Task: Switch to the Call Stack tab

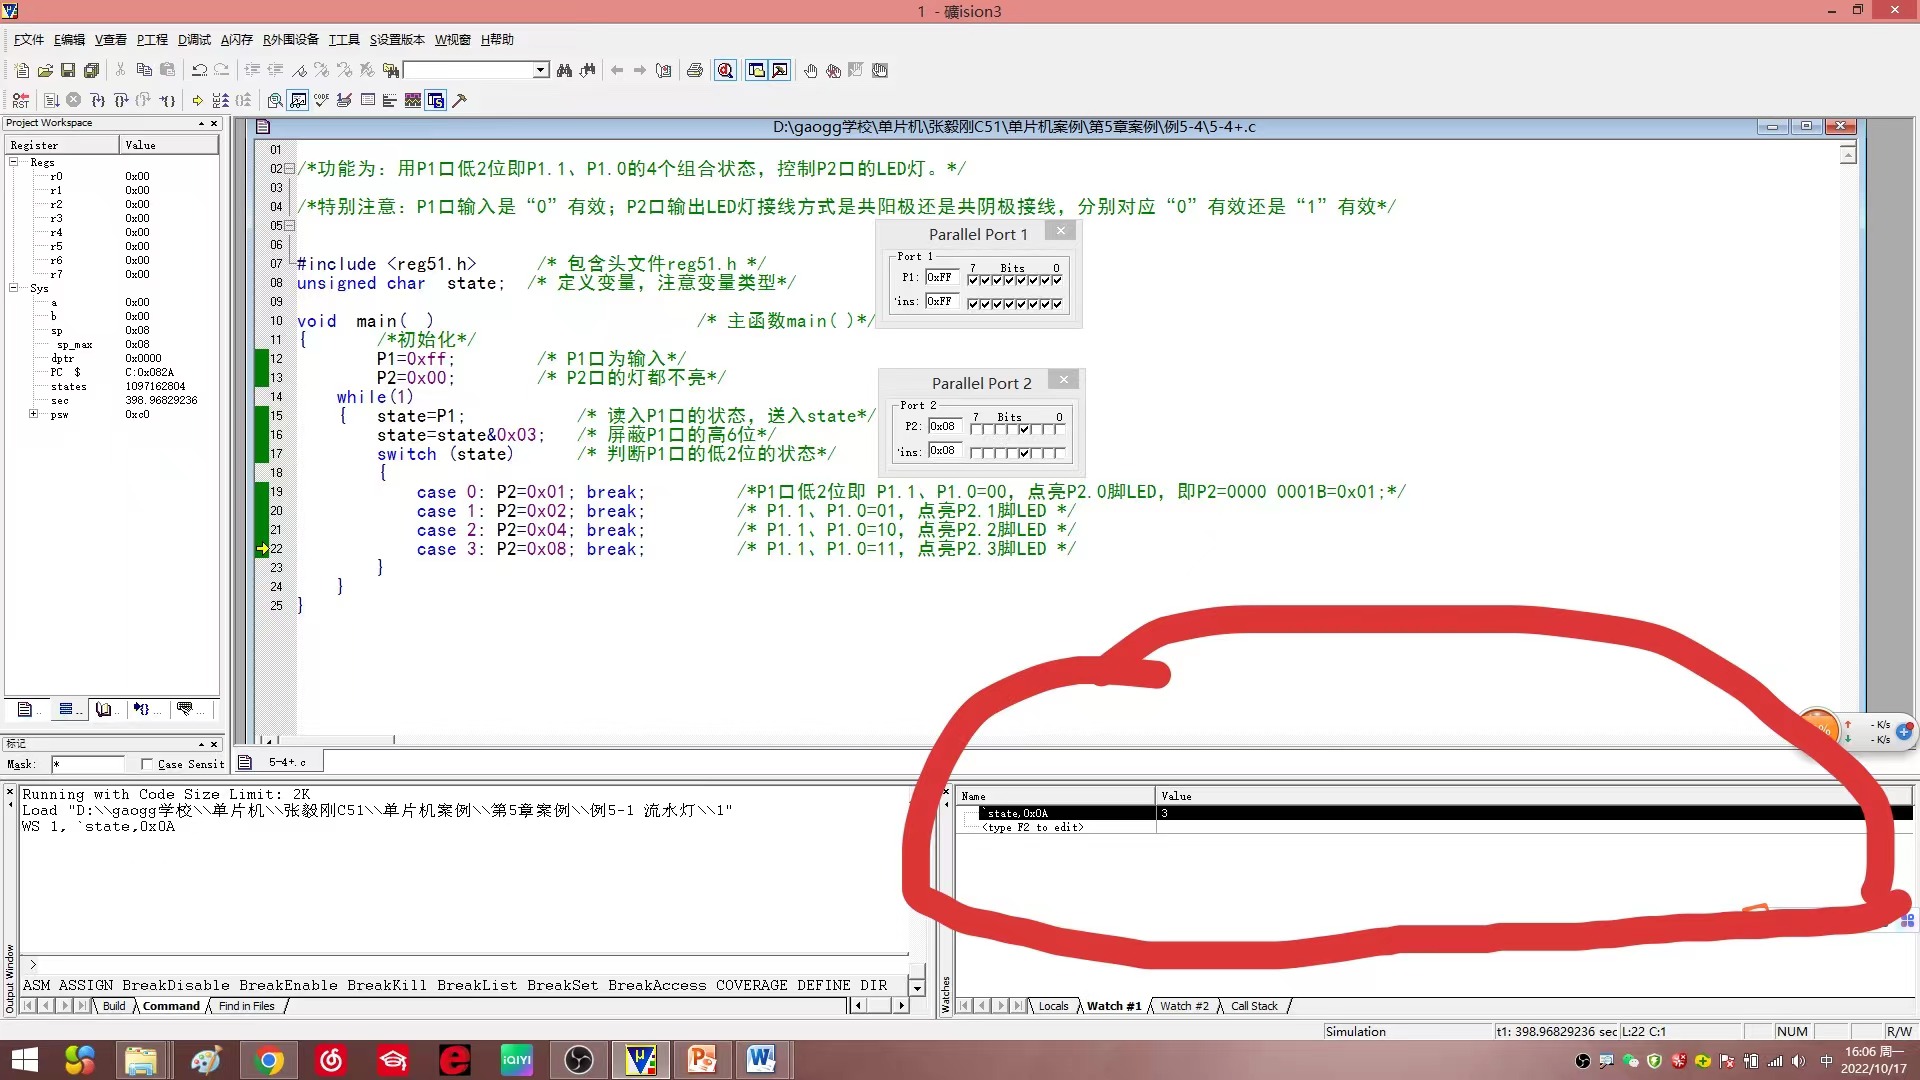Action: [1253, 1006]
